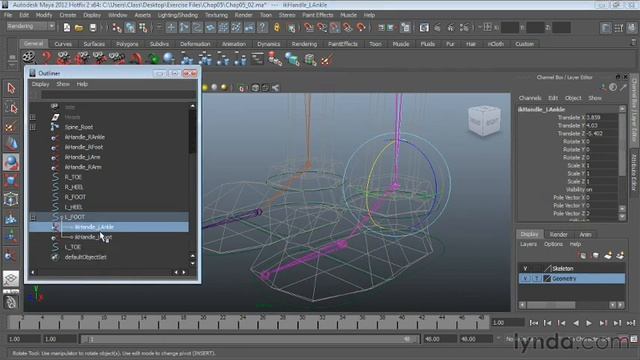Select ikHandle_RAnkle in the Outliner
Image resolution: width=640 pixels, height=360 pixels.
(x=84, y=137)
